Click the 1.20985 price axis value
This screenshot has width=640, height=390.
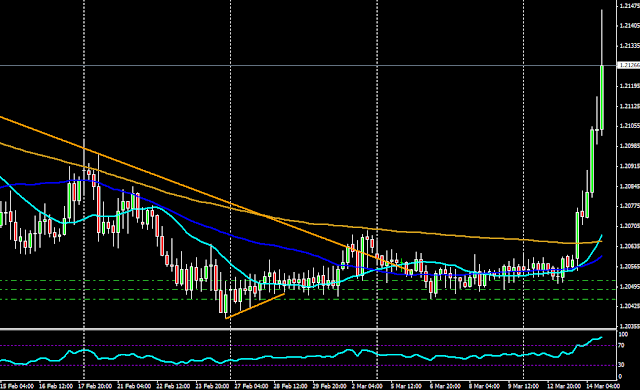(x=629, y=146)
